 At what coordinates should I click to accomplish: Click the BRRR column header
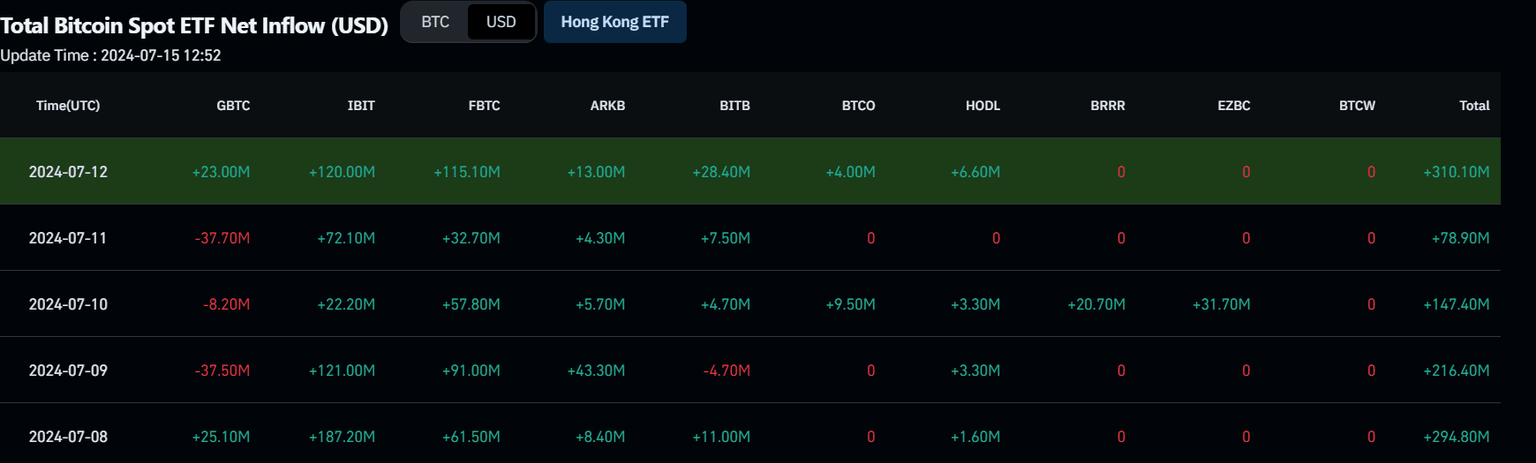[1108, 105]
